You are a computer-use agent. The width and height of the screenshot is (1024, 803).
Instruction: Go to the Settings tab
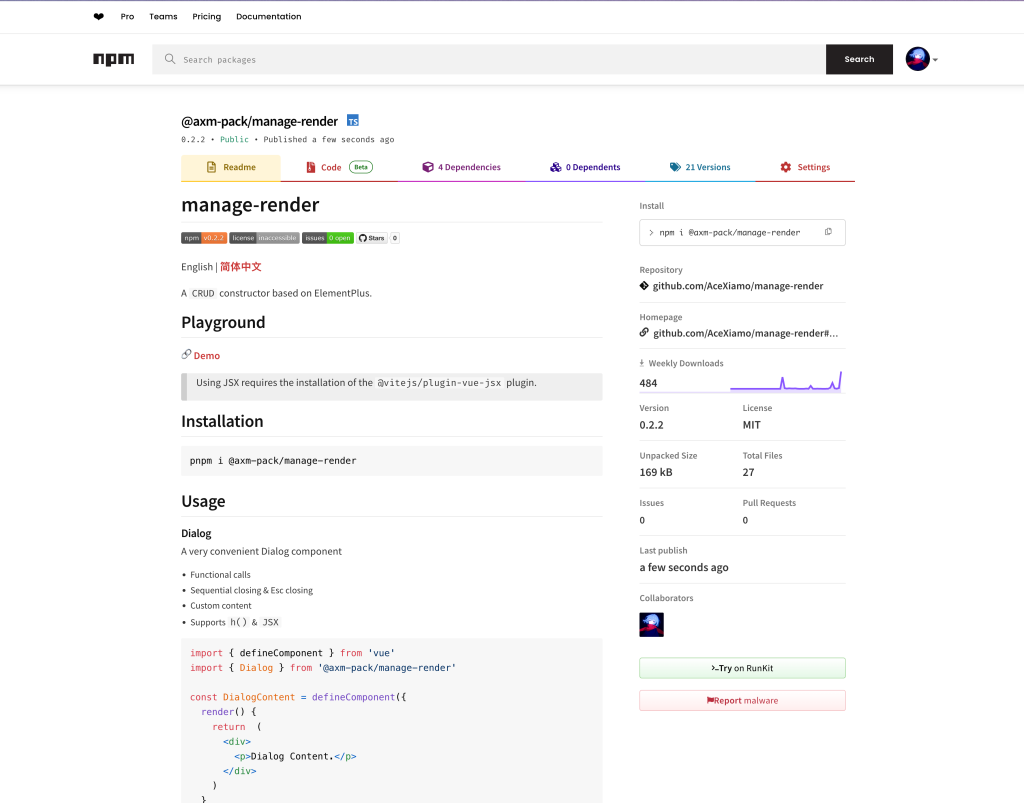(x=805, y=167)
